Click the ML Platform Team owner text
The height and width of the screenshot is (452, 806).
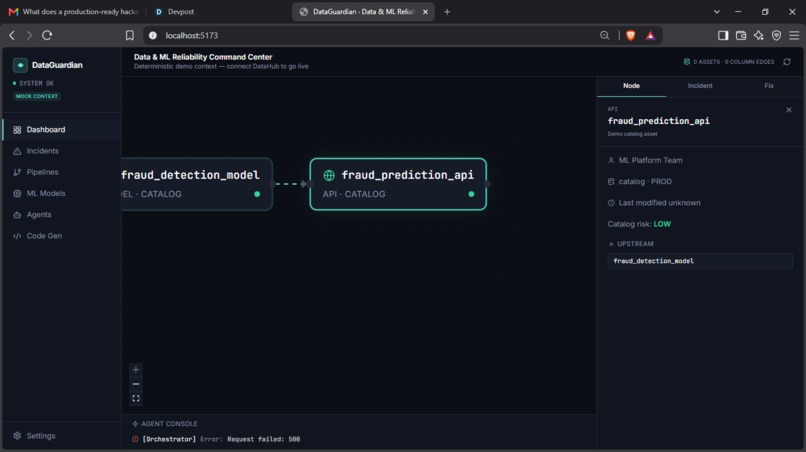650,160
